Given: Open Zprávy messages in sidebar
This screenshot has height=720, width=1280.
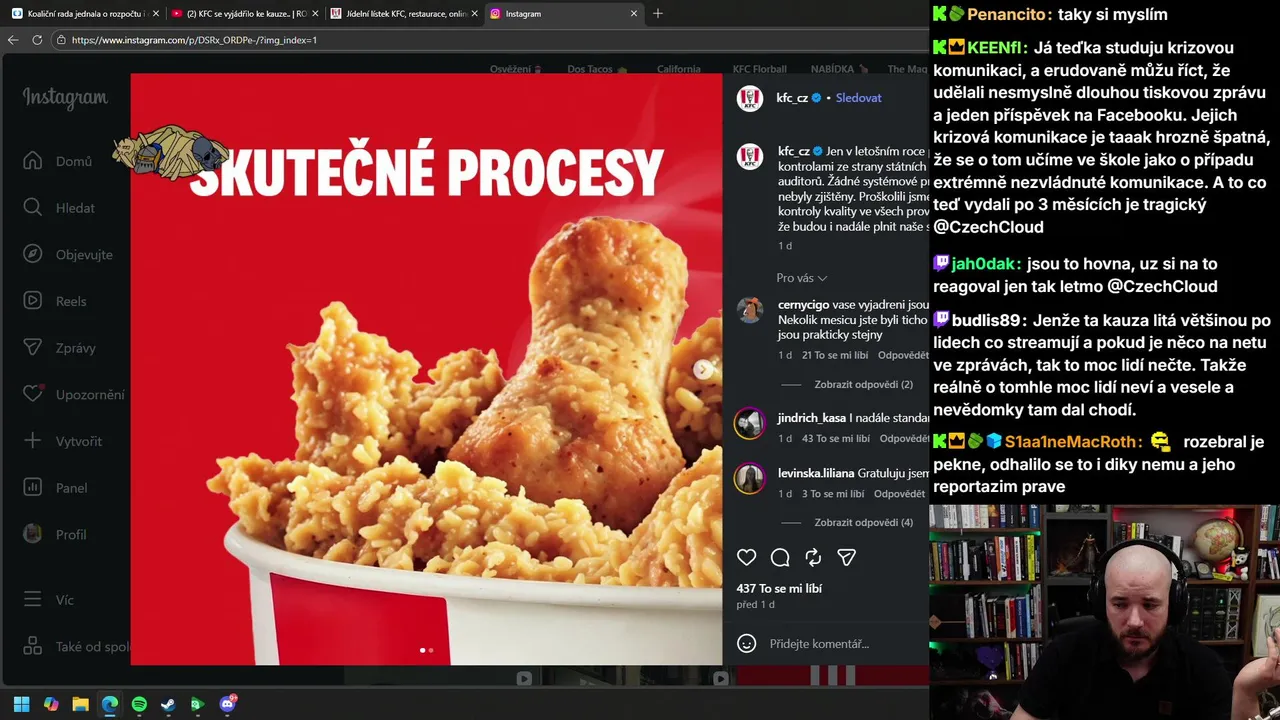Looking at the screenshot, I should click(60, 348).
